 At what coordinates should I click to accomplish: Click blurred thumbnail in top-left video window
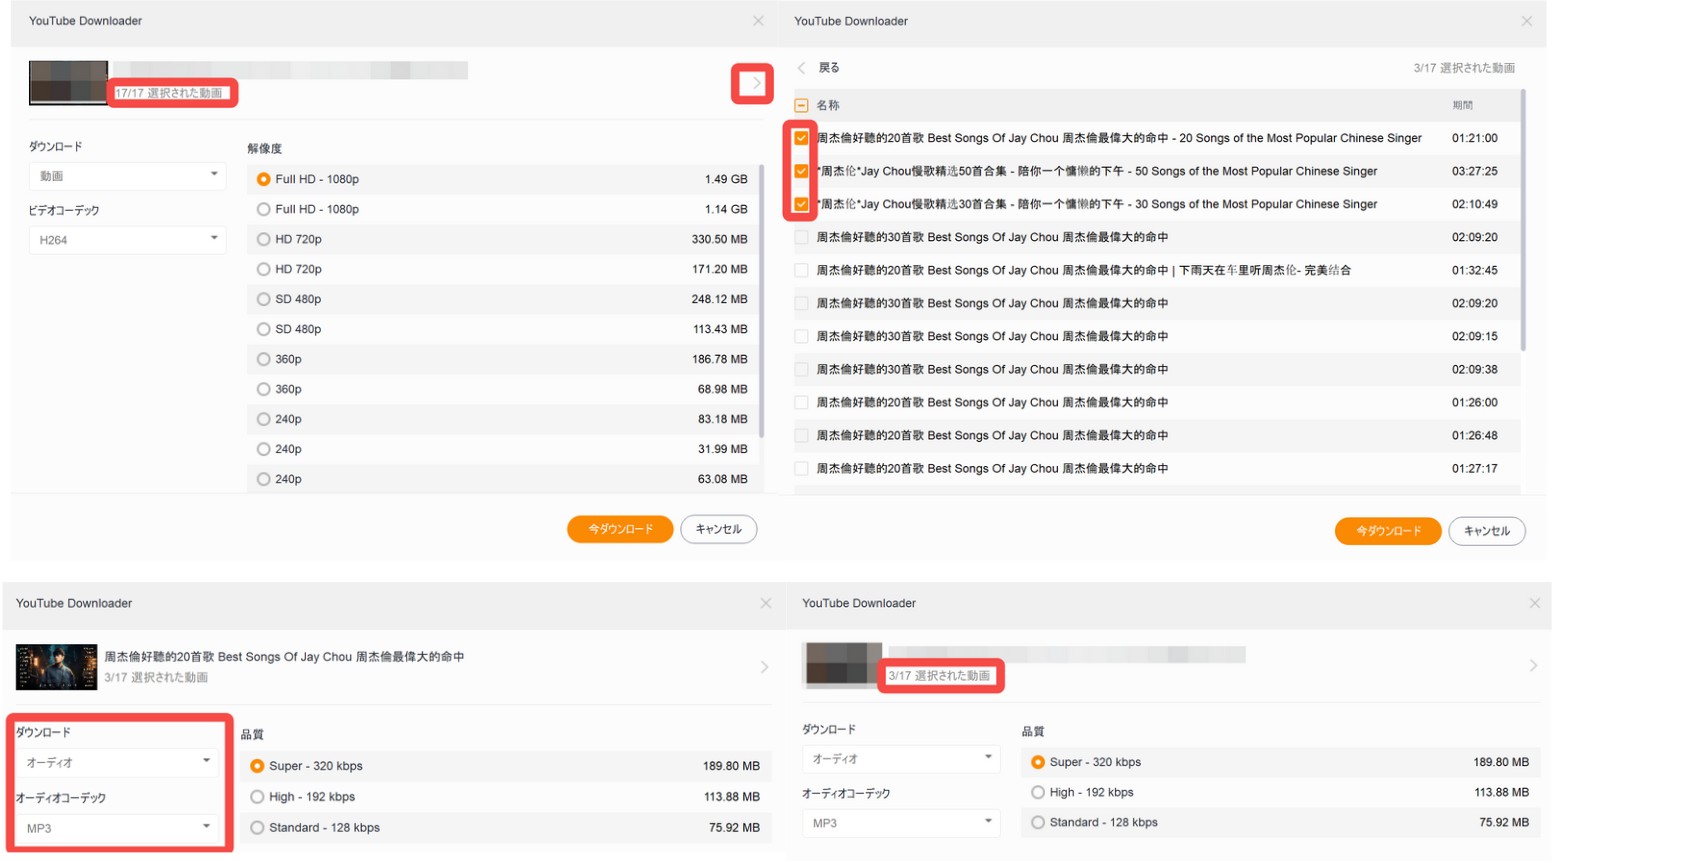click(x=68, y=82)
